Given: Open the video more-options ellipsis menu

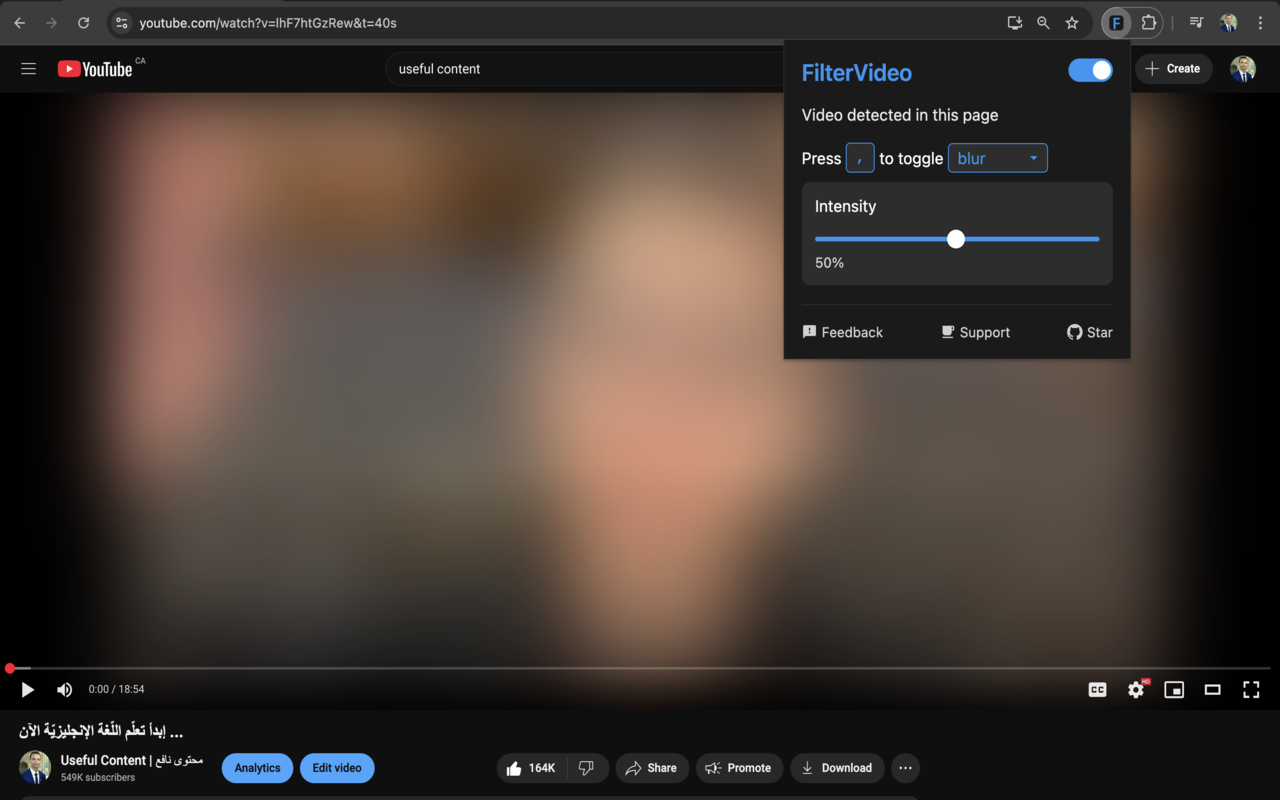Looking at the screenshot, I should [x=905, y=768].
